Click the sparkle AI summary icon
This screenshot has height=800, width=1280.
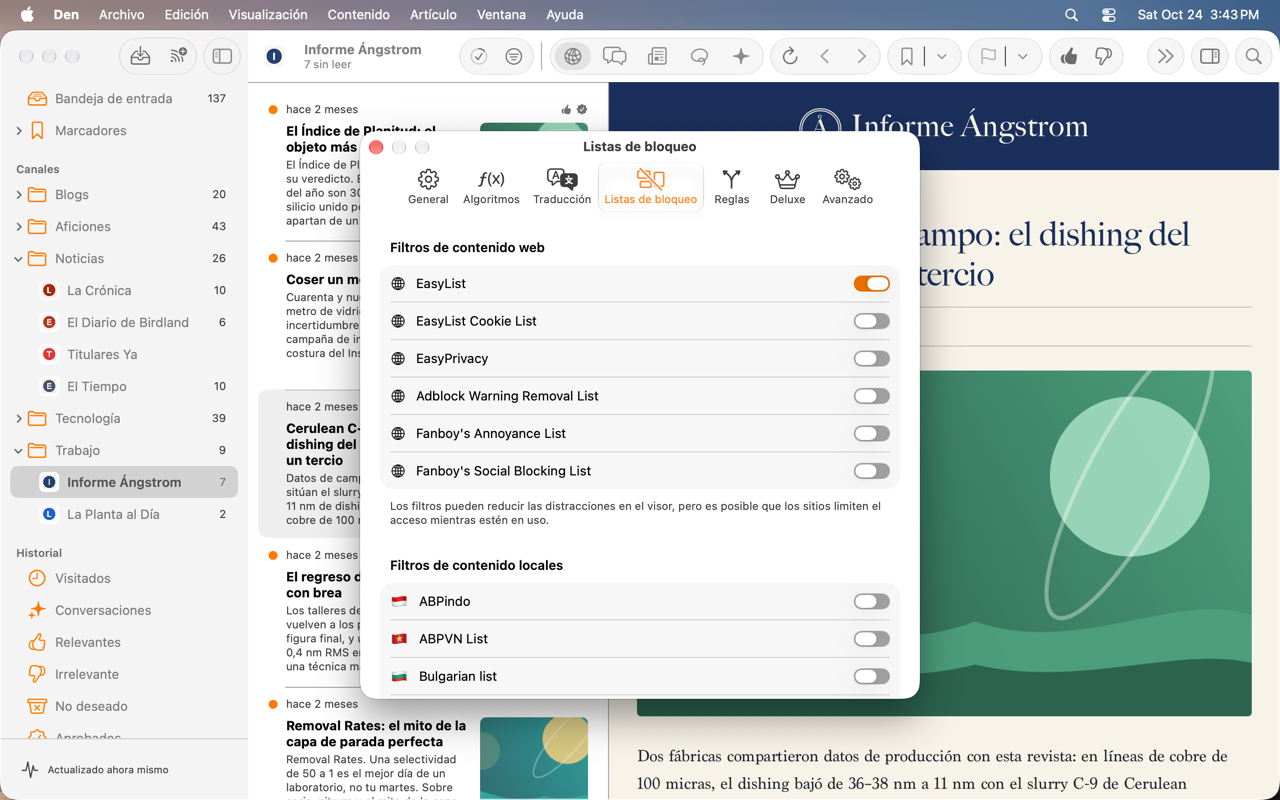tap(741, 57)
